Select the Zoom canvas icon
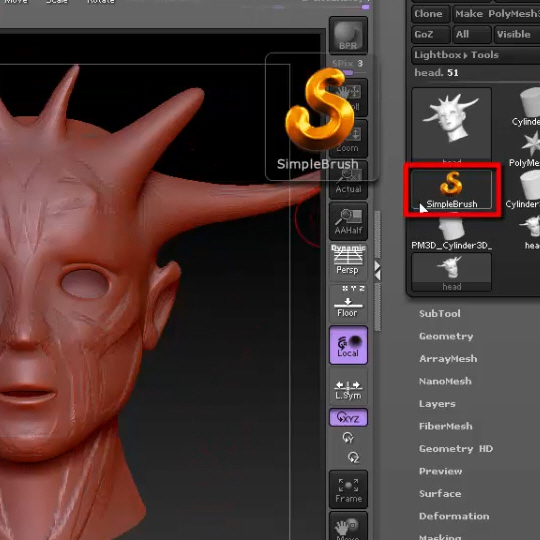 tap(348, 138)
